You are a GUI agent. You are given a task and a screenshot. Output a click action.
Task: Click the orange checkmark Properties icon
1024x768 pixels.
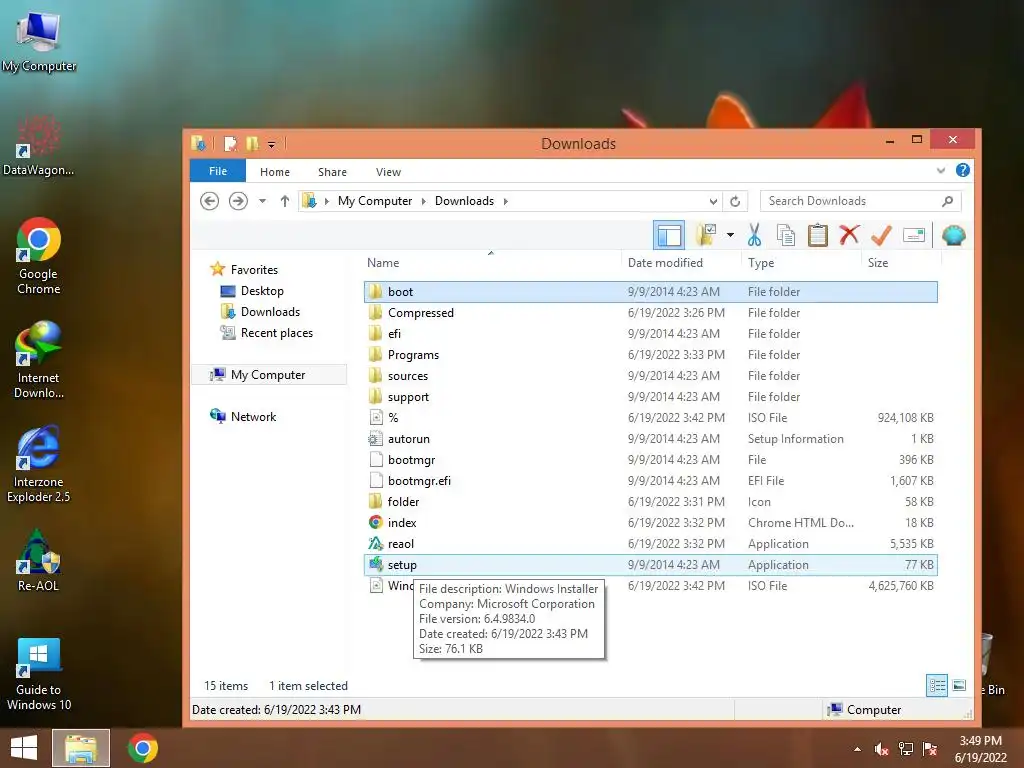[x=881, y=235]
